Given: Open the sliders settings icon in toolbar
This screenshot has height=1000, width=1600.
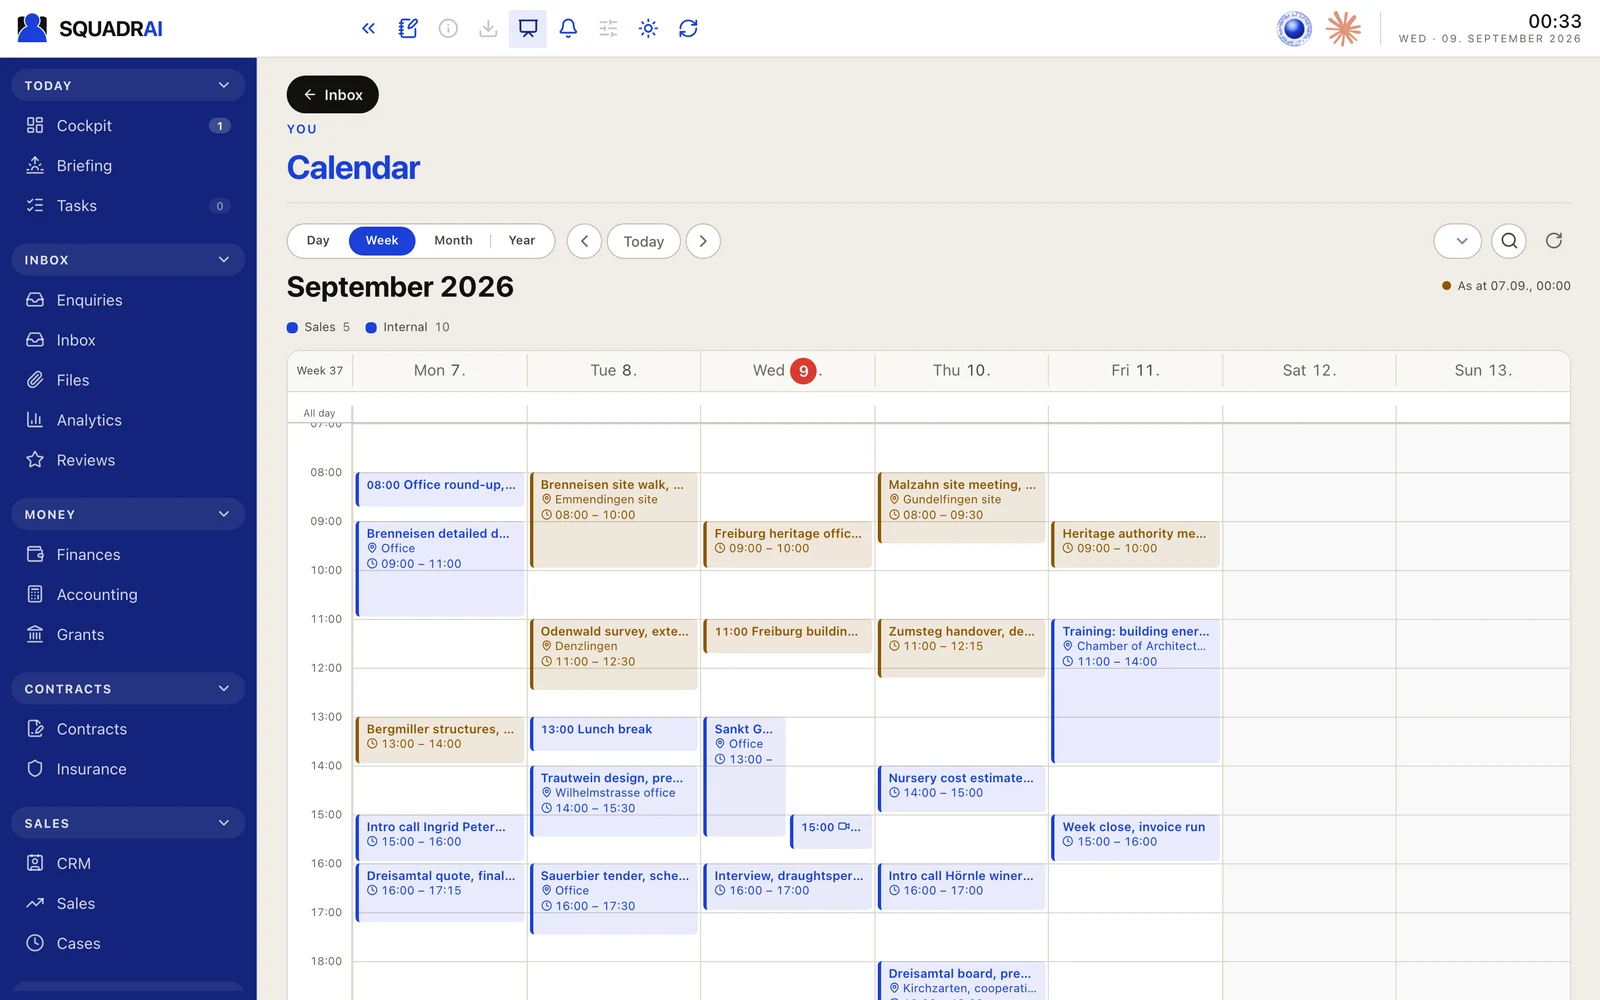Looking at the screenshot, I should (608, 28).
